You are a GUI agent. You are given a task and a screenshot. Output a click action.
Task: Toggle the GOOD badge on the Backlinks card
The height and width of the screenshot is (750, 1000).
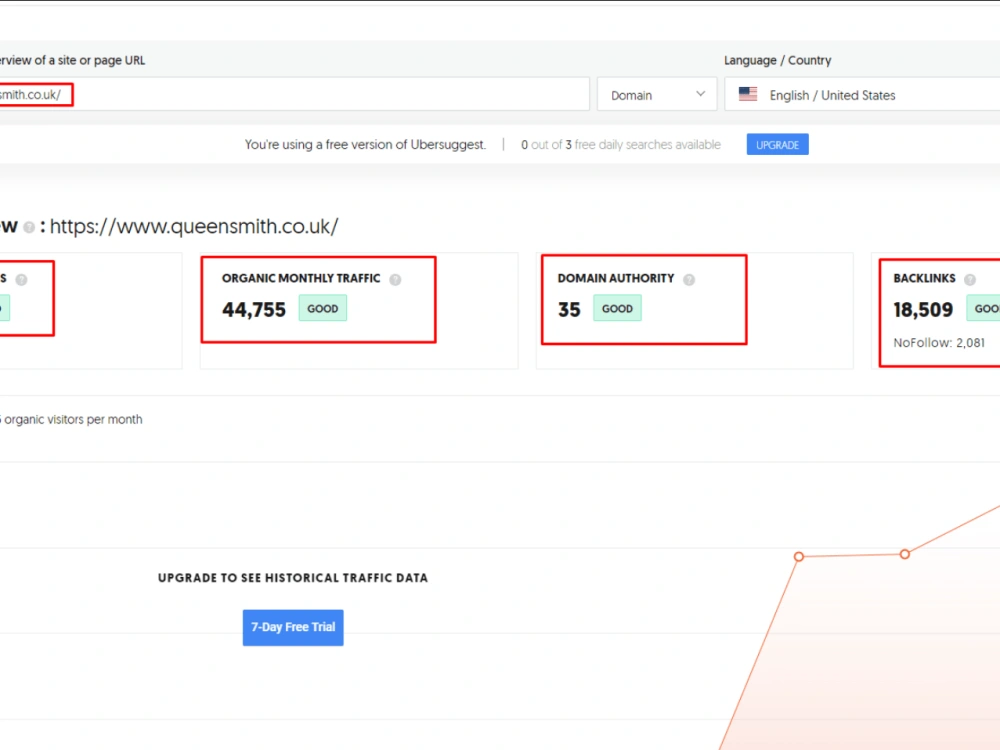pos(986,309)
